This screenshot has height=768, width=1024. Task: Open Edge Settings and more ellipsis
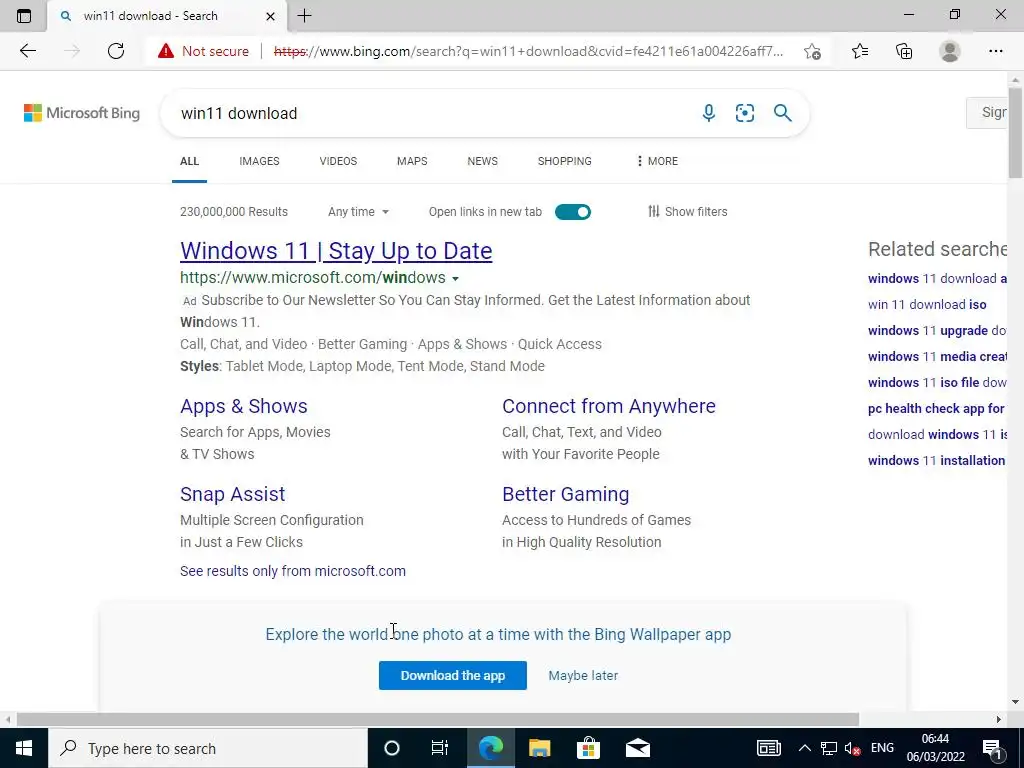pyautogui.click(x=995, y=51)
